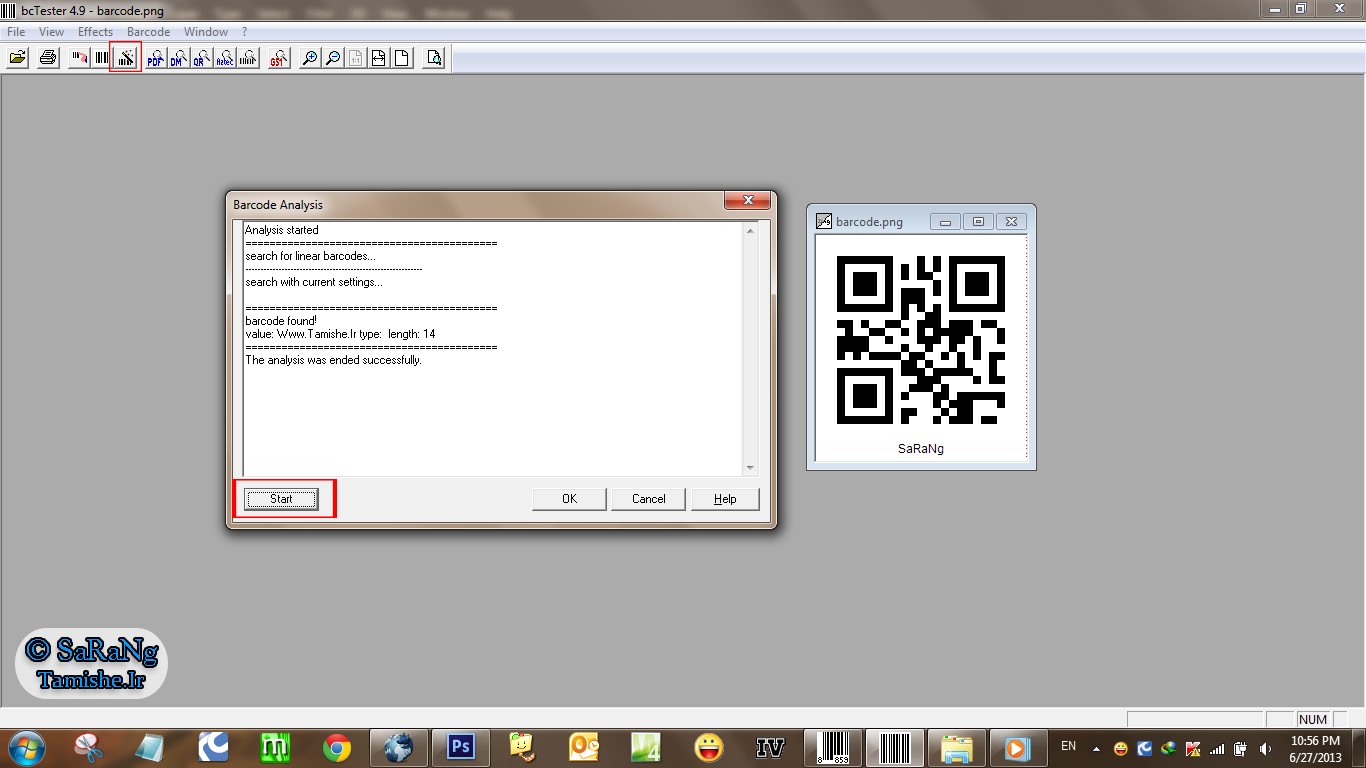
Task: Click the Snipping Tool scissors taskbar icon
Action: pyautogui.click(x=88, y=748)
